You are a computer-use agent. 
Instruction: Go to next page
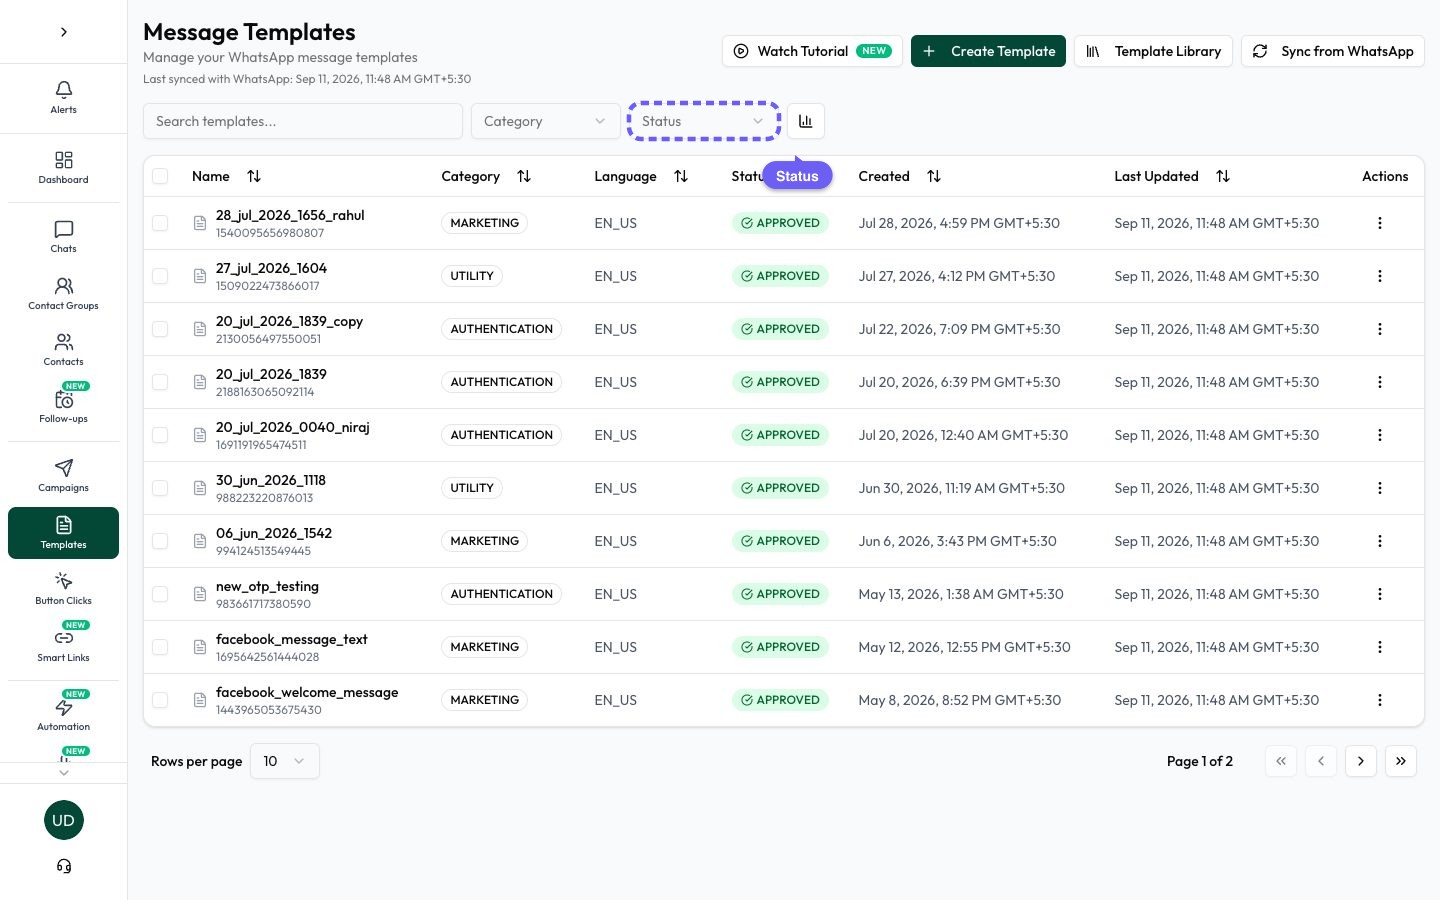tap(1361, 761)
